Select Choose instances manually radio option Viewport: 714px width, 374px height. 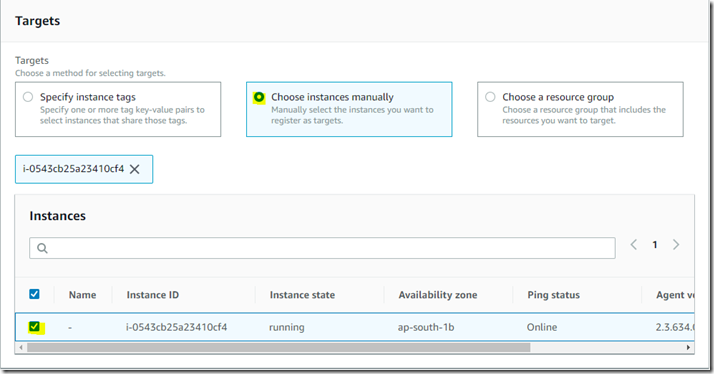[x=259, y=97]
